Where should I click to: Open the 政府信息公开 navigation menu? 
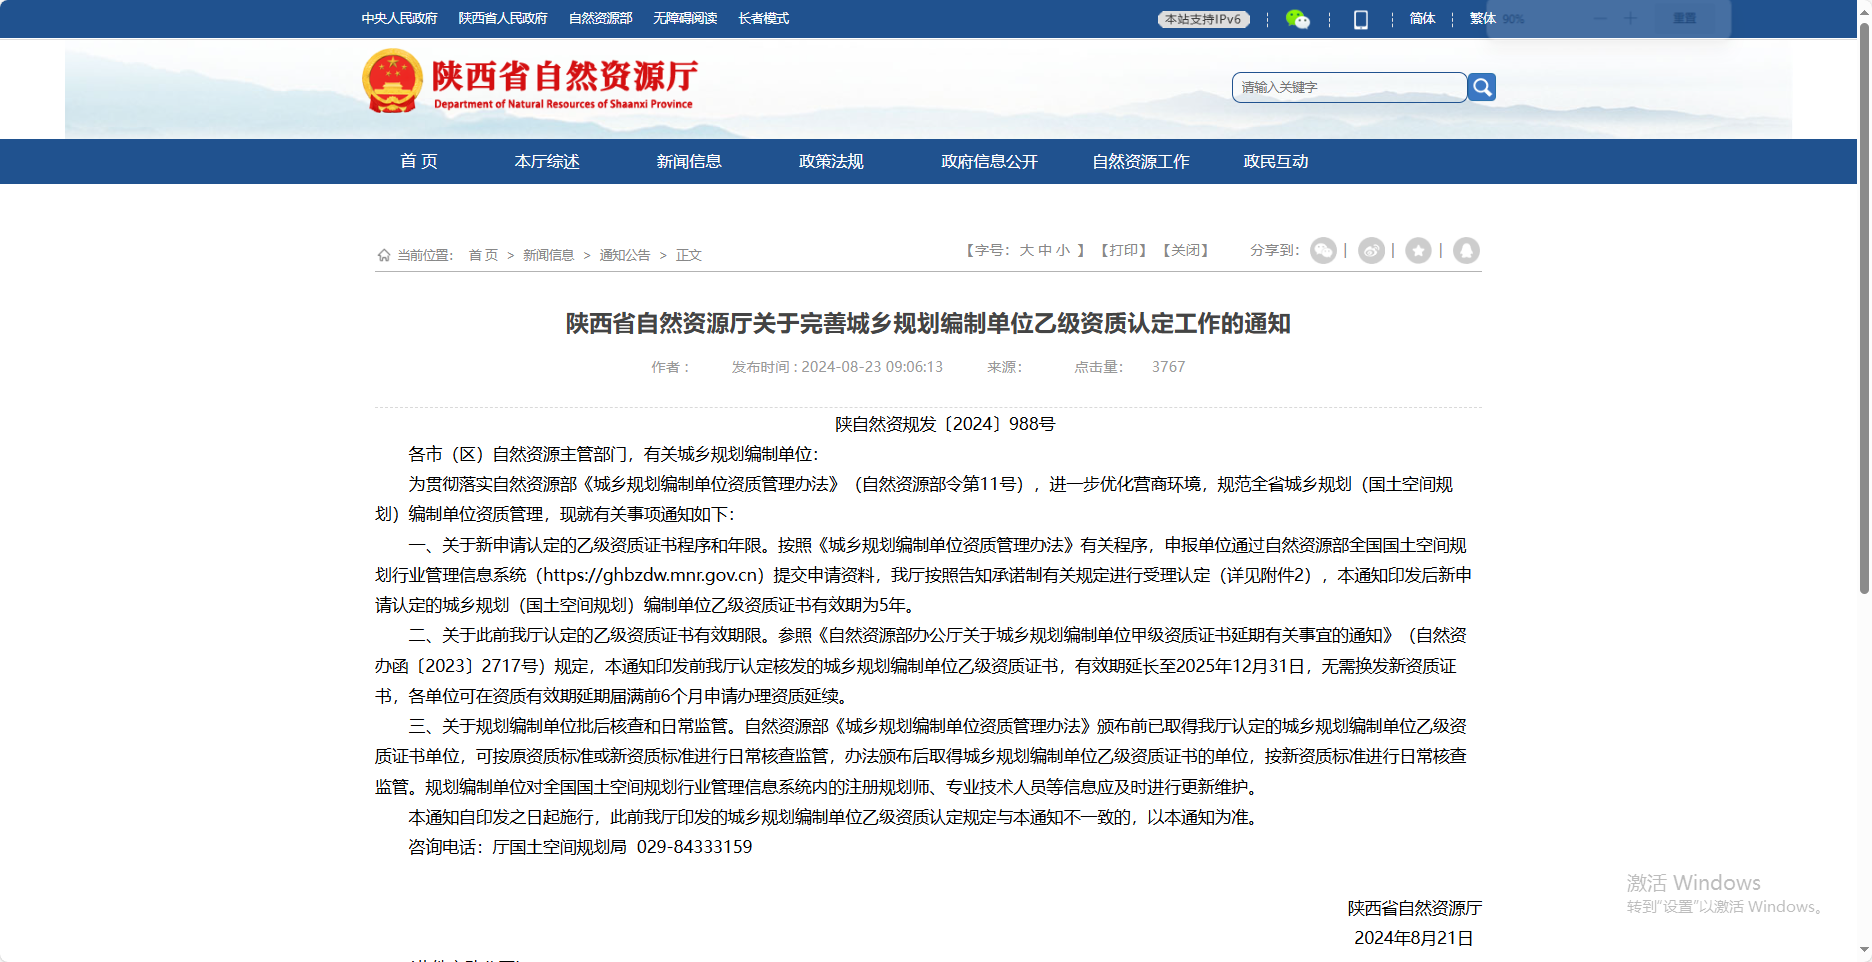point(989,162)
